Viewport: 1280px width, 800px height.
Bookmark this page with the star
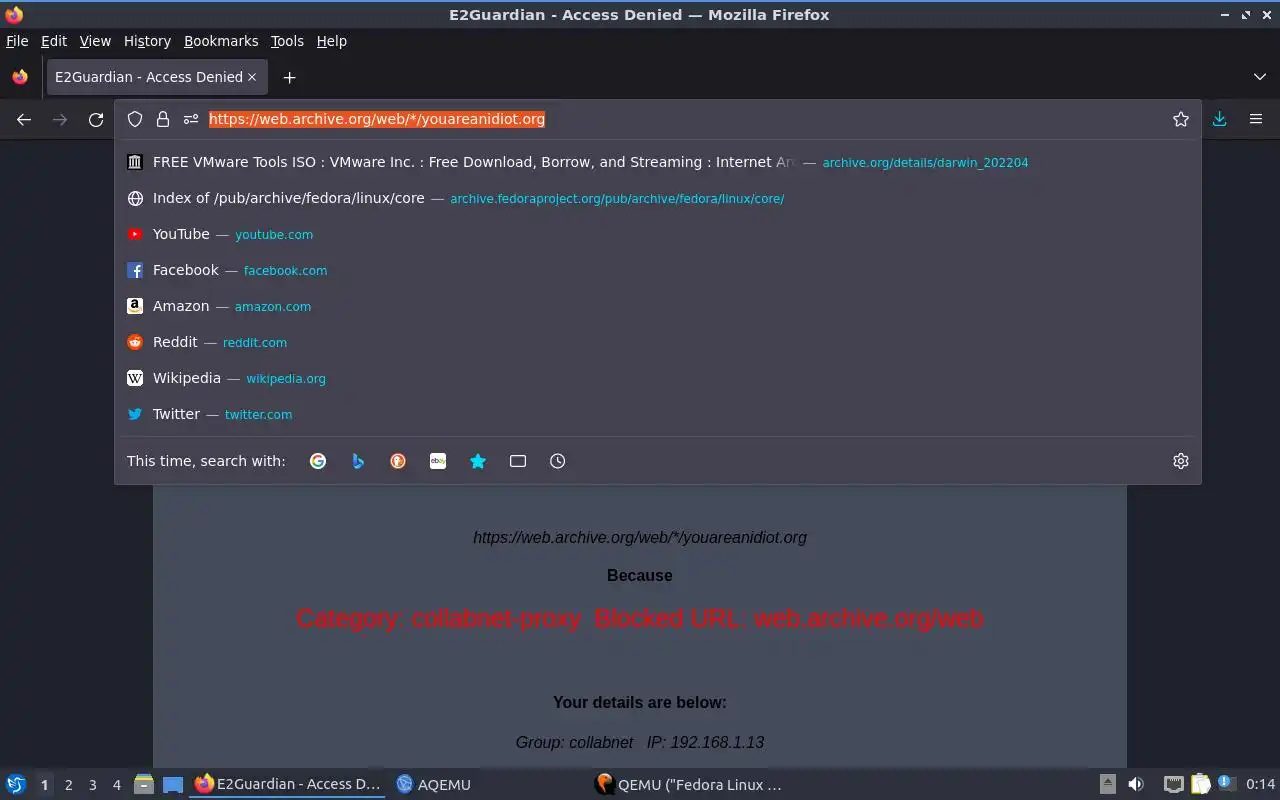1181,119
